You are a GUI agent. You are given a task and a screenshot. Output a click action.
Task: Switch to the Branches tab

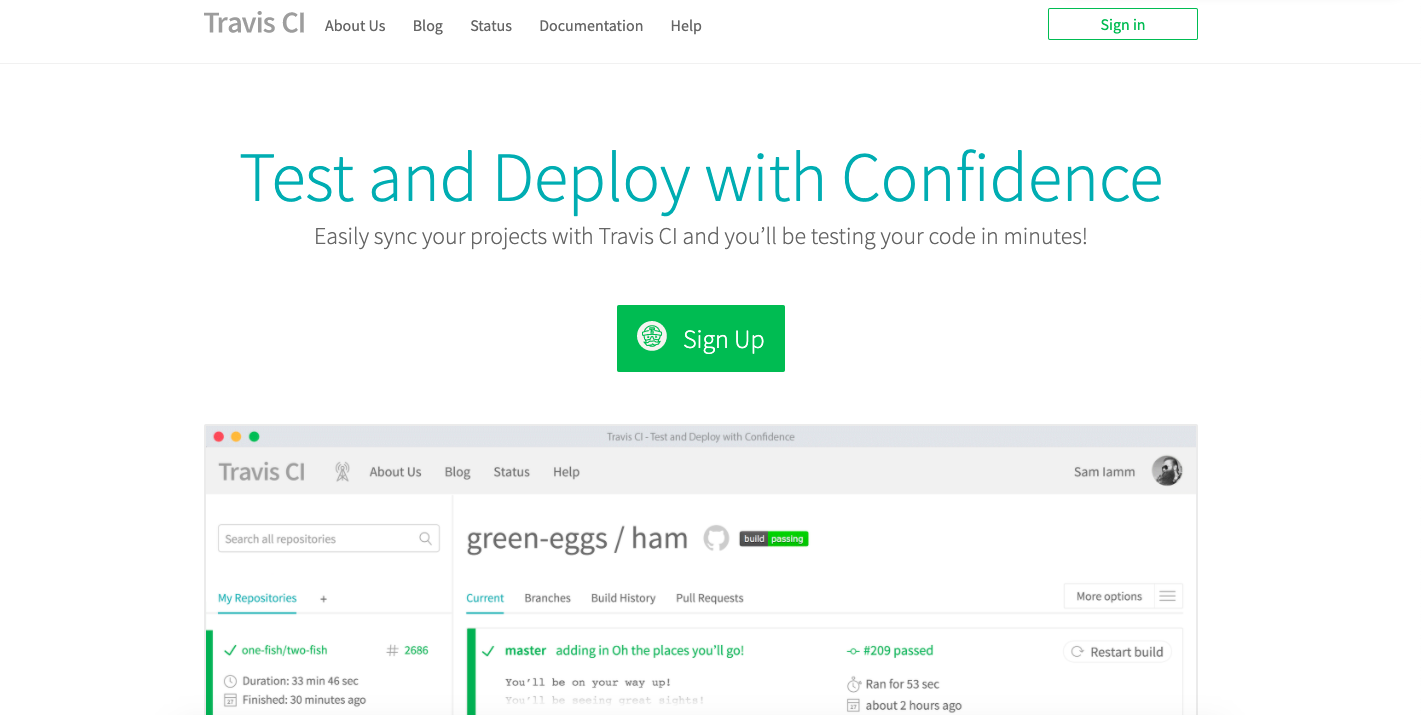pyautogui.click(x=547, y=598)
